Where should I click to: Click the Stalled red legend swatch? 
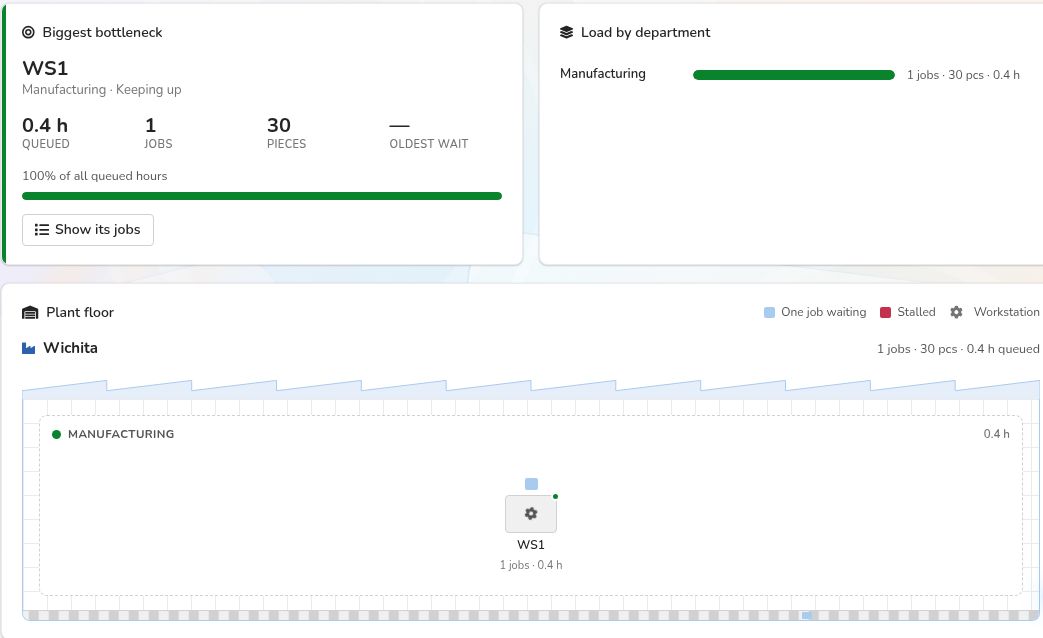click(x=885, y=312)
